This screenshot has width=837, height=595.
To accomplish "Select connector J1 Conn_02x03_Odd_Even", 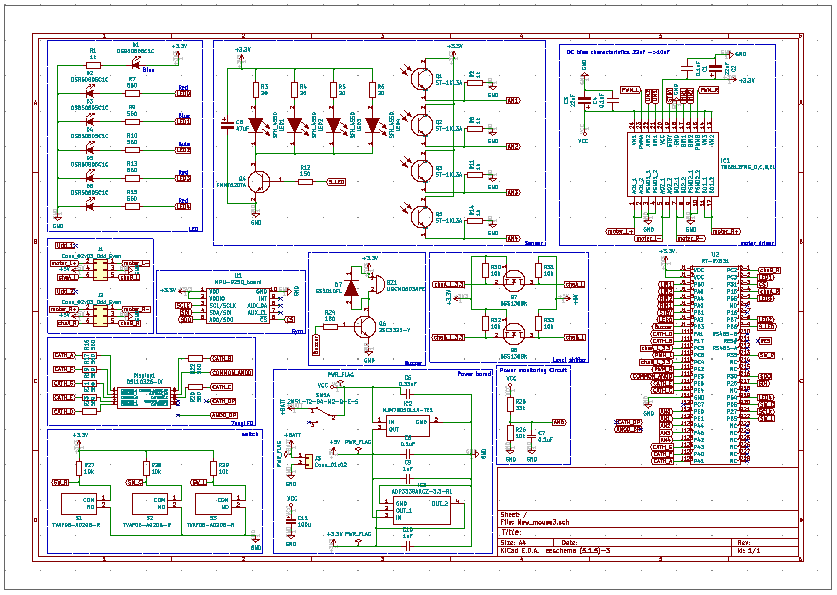I will tap(100, 271).
